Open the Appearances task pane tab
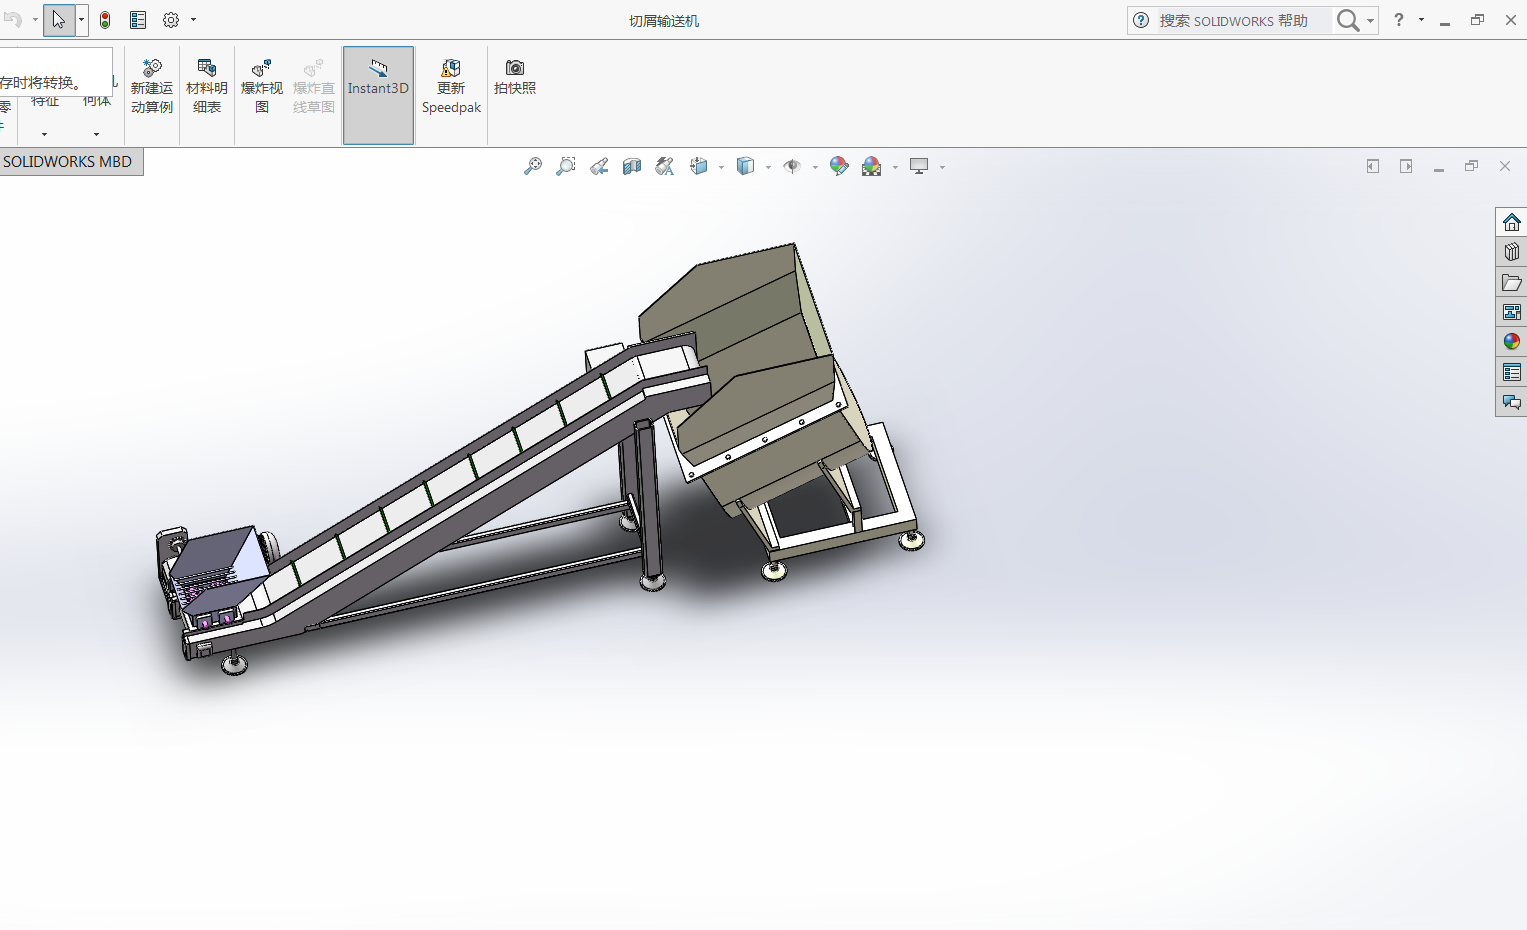Screen dimensions: 1527x930 point(1511,342)
